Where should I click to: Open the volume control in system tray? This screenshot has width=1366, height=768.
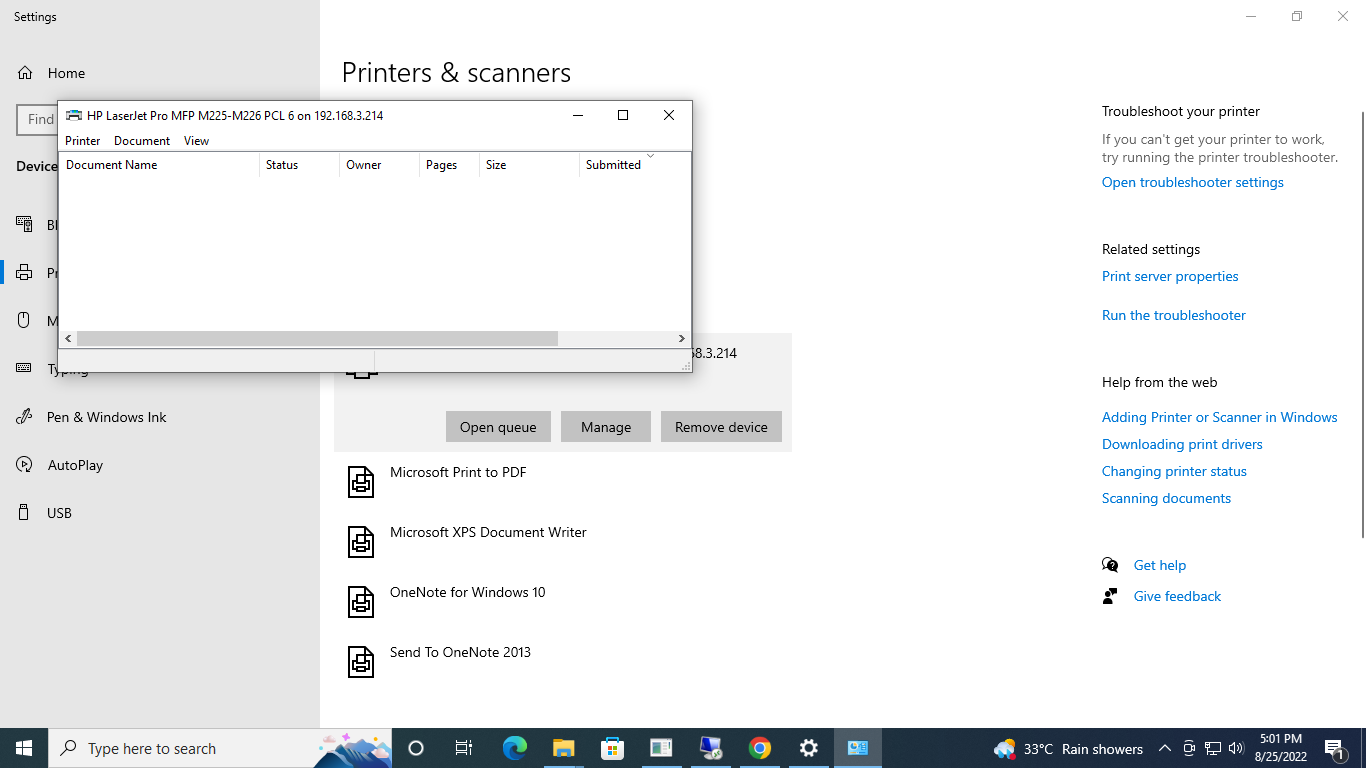coord(1236,748)
